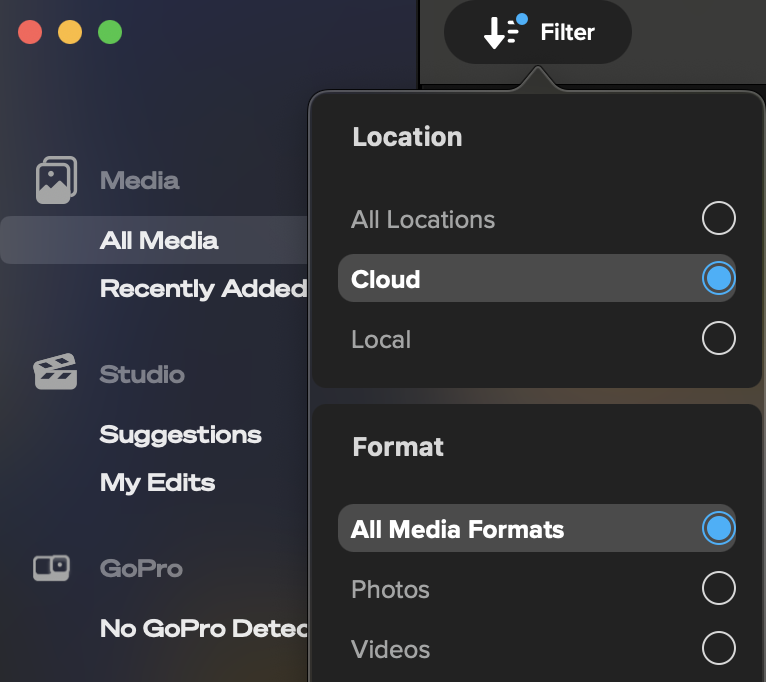Open All Media in the sidebar
Image resolution: width=766 pixels, height=682 pixels.
pos(159,241)
